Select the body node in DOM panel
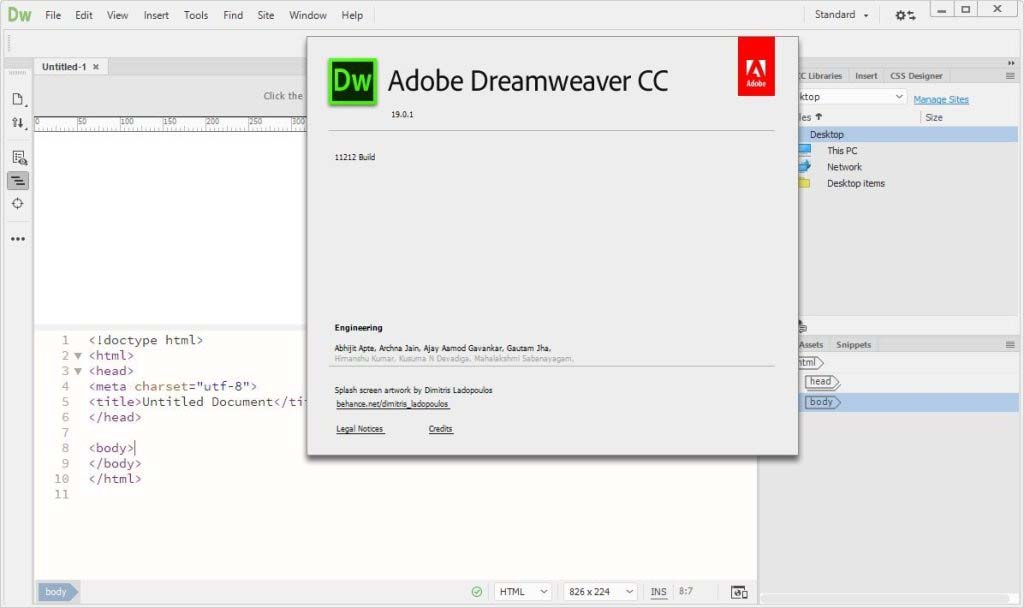The height and width of the screenshot is (608, 1024). [823, 402]
